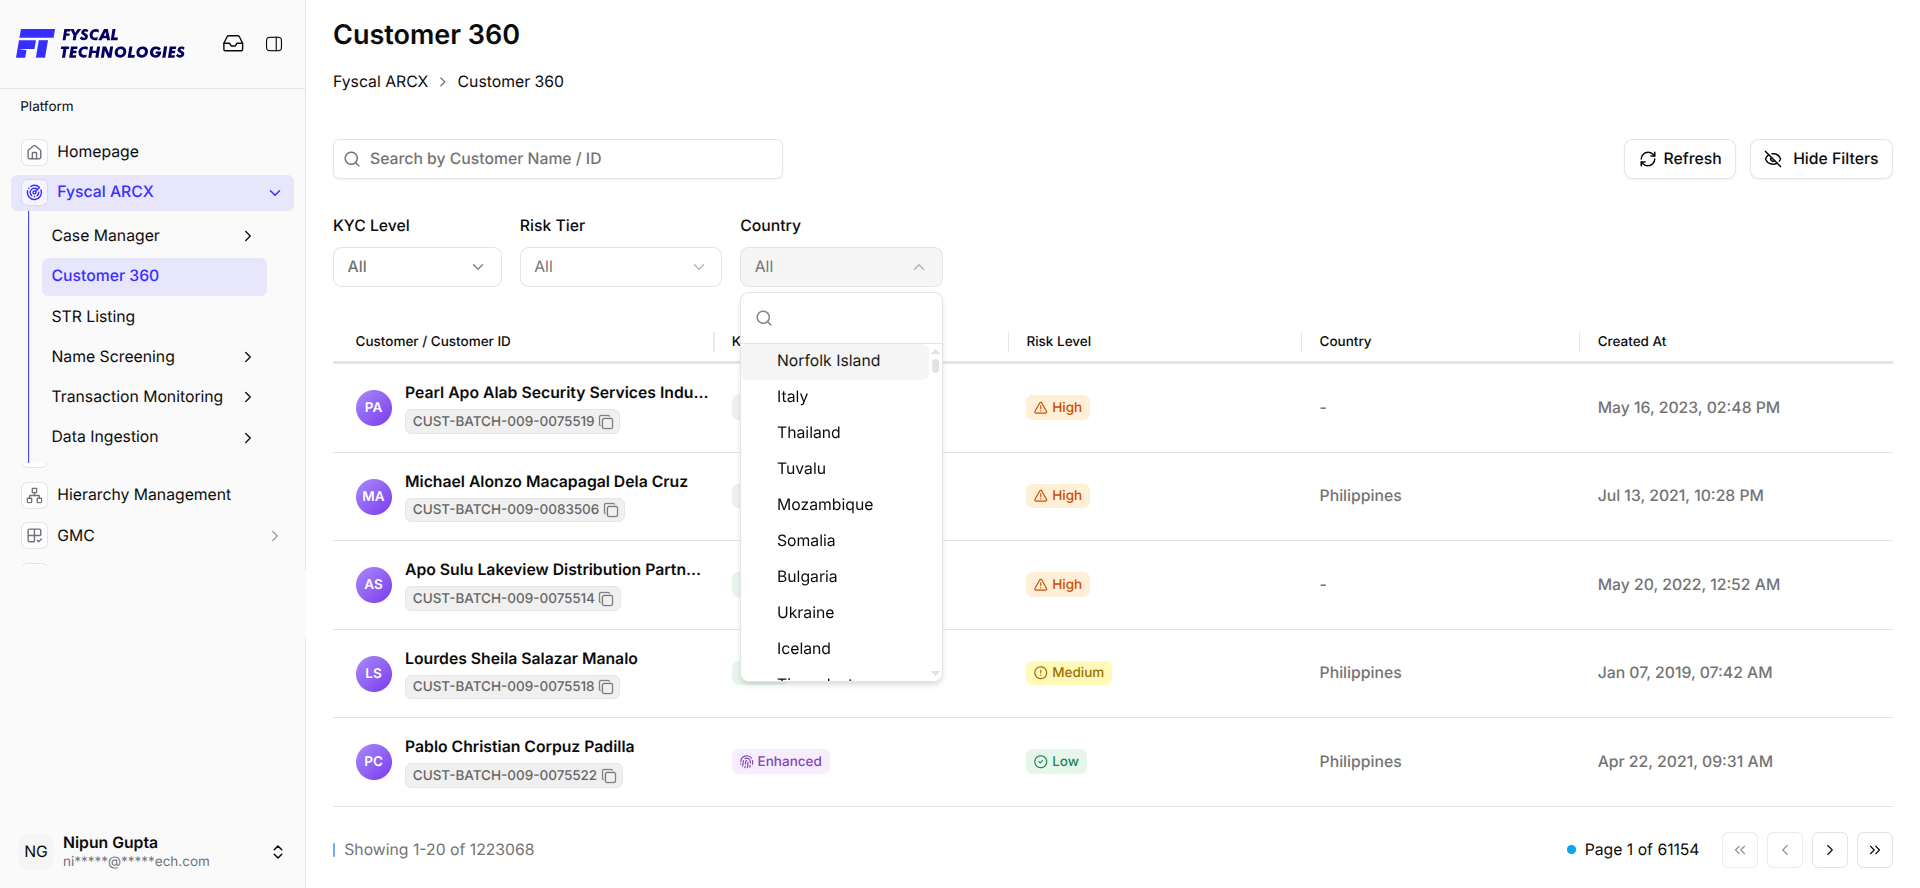The width and height of the screenshot is (1920, 888).
Task: Go to previous page arrow
Action: coord(1785,850)
